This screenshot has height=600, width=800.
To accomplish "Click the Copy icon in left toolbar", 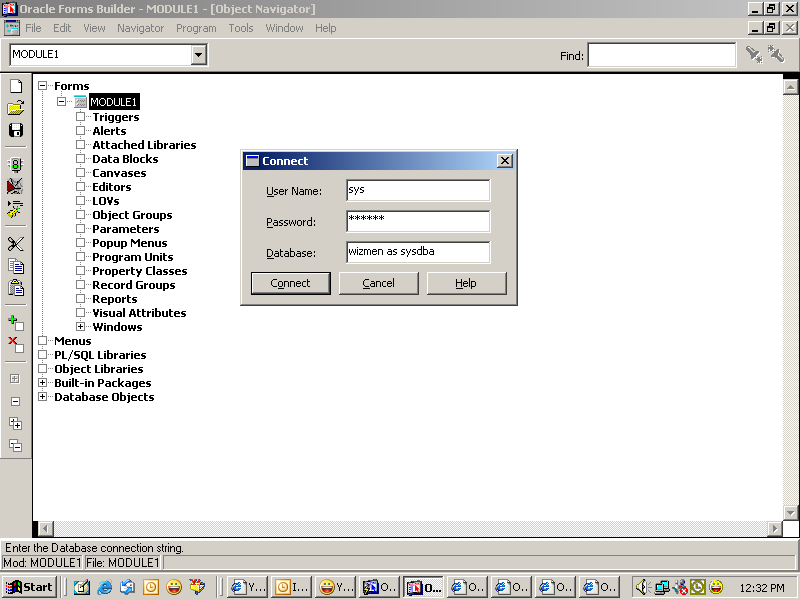I will (16, 266).
